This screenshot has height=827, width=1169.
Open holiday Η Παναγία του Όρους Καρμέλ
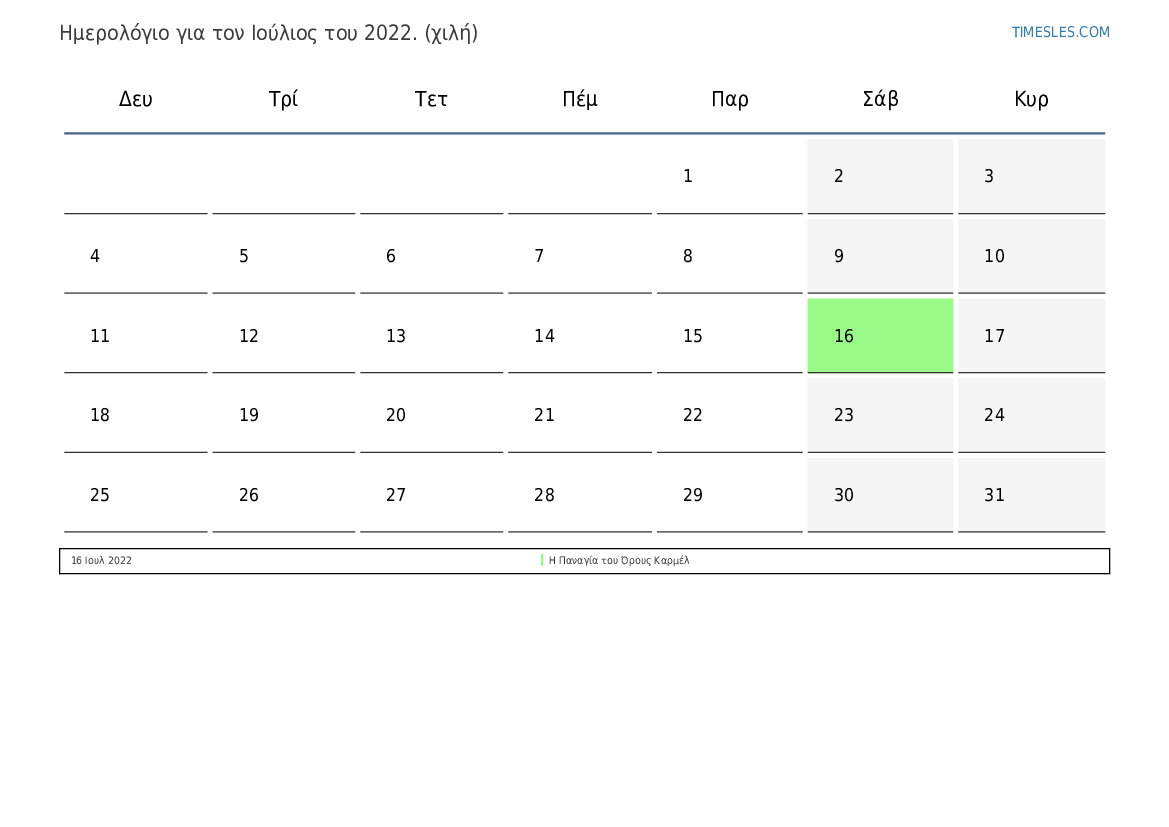pyautogui.click(x=619, y=561)
